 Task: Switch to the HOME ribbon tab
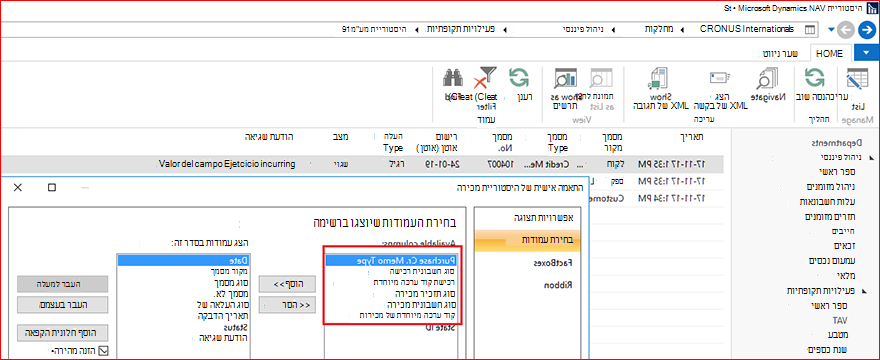click(829, 54)
